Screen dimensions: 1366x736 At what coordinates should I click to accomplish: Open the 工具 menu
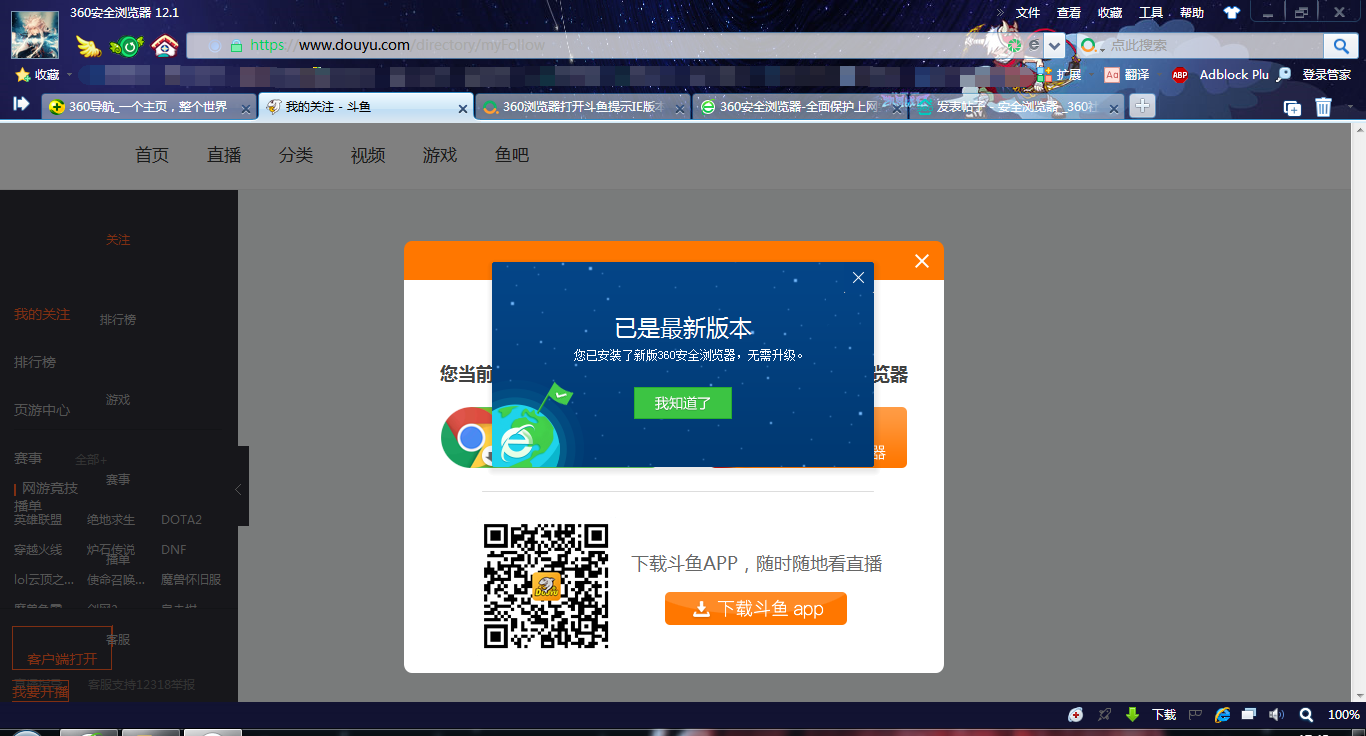pyautogui.click(x=1151, y=13)
